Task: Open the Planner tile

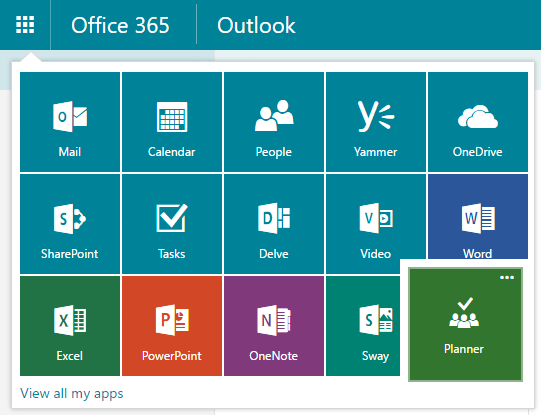Action: (465, 324)
